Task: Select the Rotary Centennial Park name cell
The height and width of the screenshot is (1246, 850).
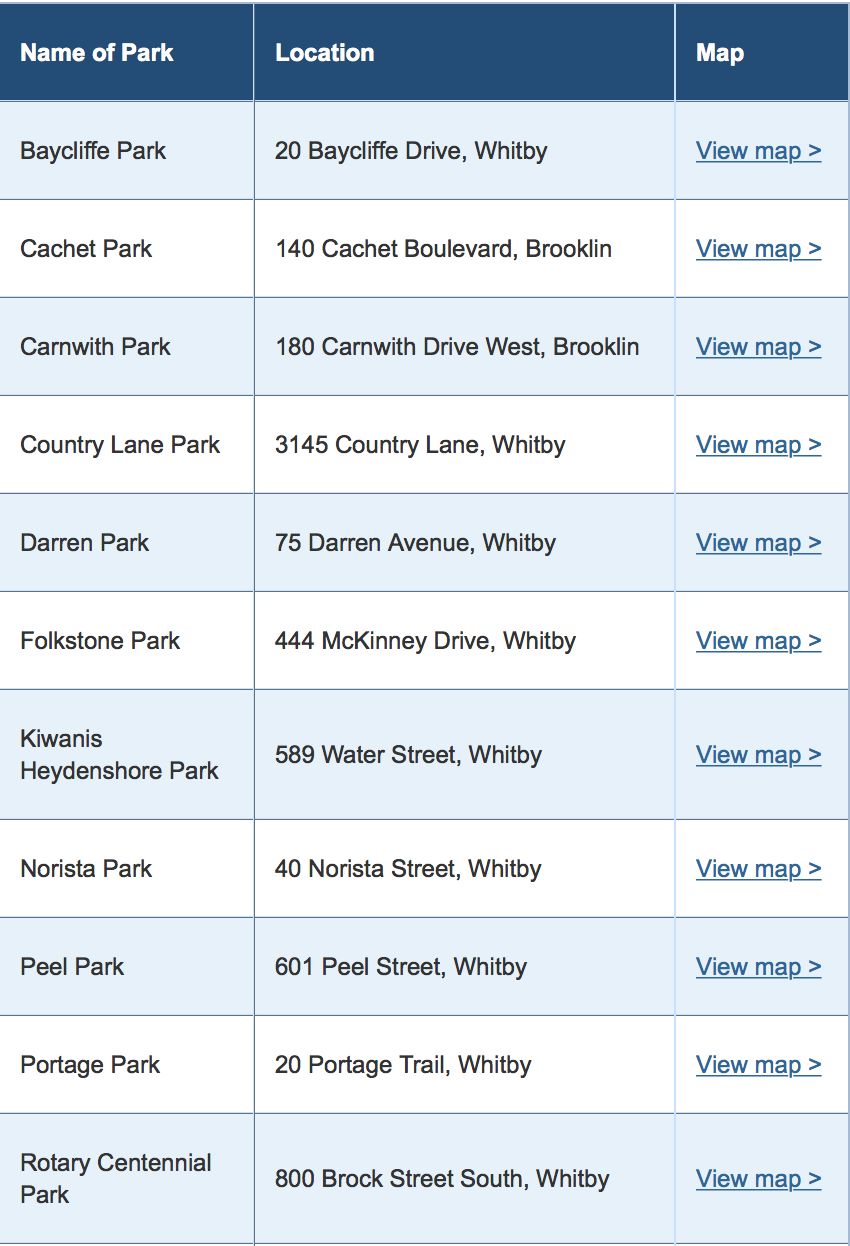Action: tap(116, 1179)
